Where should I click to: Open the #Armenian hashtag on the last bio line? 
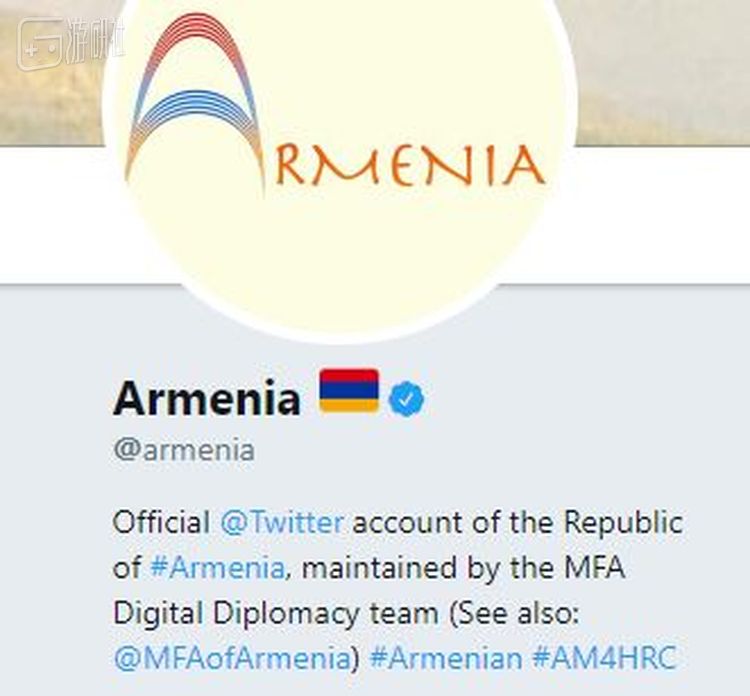446,658
